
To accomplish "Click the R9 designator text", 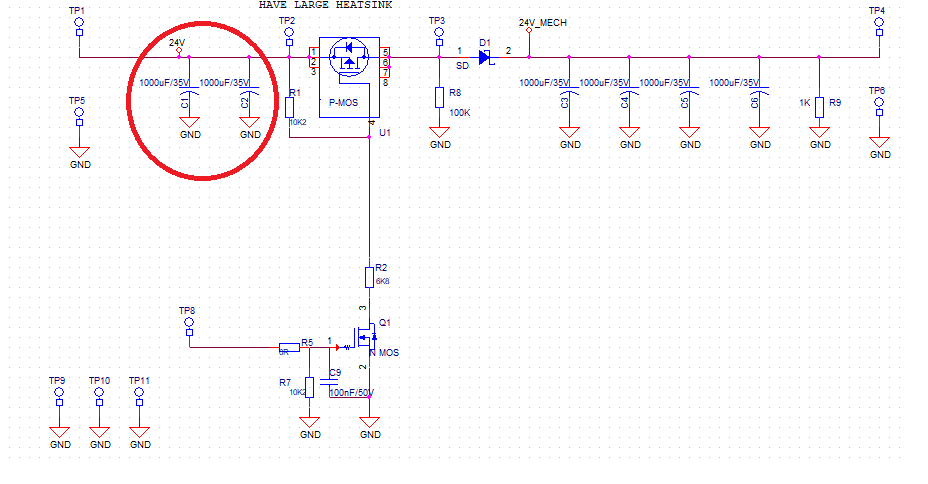I will 834,102.
